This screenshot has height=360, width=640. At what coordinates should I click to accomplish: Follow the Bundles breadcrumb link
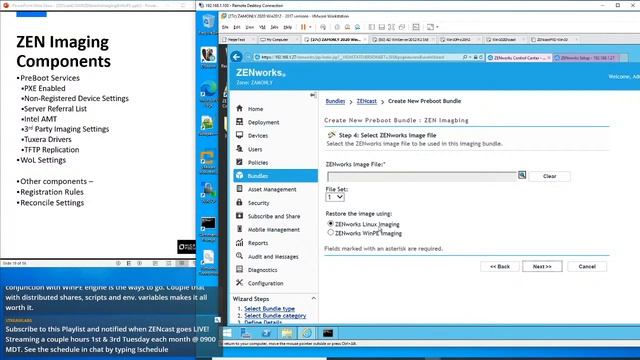[335, 101]
